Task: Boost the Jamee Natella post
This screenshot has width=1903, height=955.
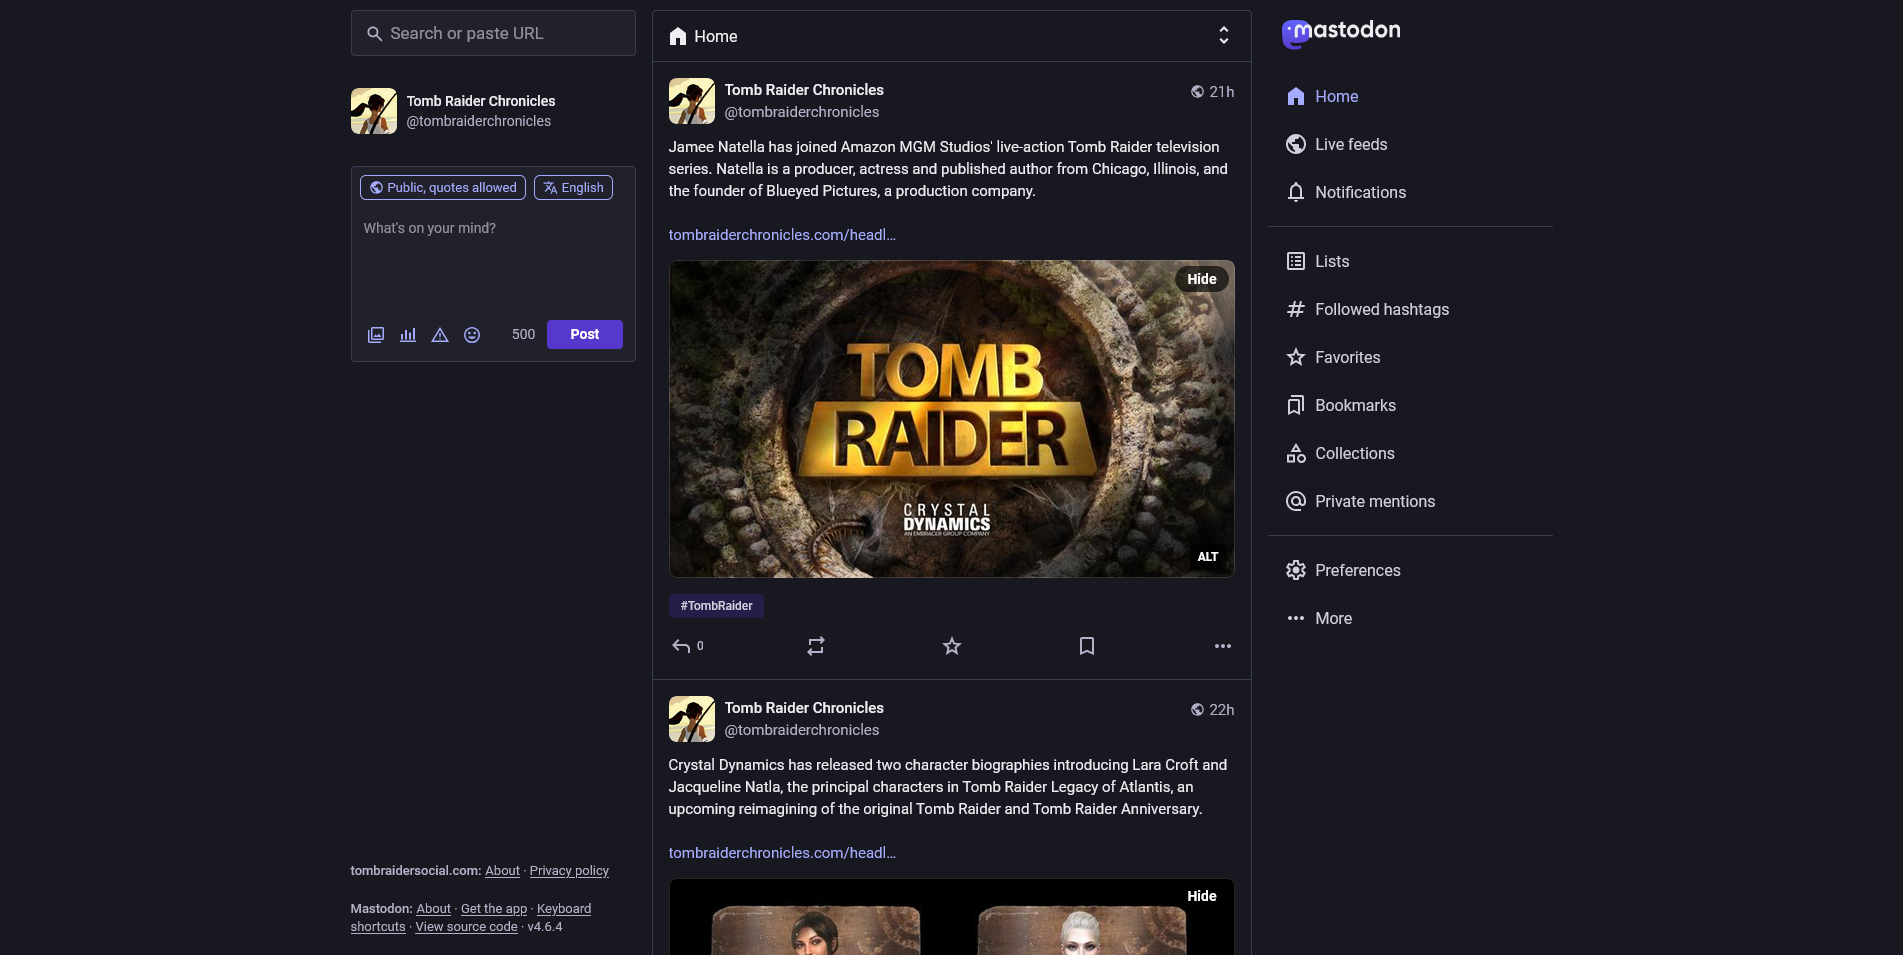Action: point(816,646)
